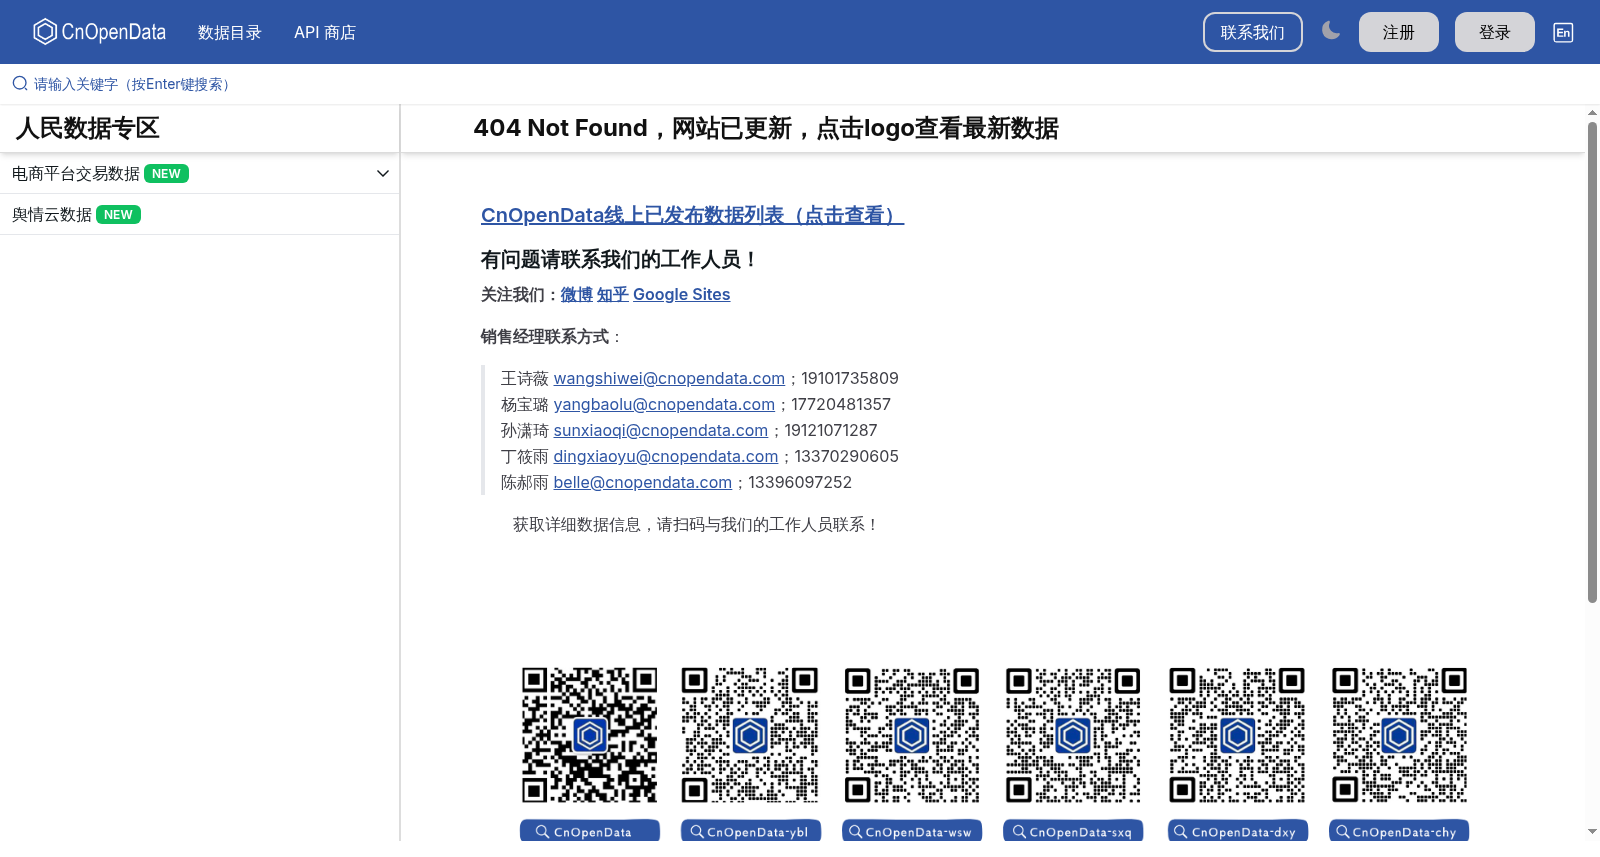This screenshot has height=857, width=1600.
Task: Click the CnOpenData-dxy search label
Action: coord(1238,831)
